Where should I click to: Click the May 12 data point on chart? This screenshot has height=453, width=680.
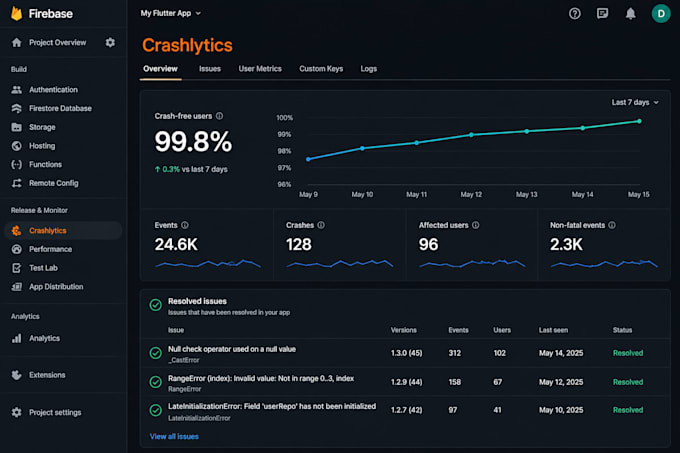[471, 135]
